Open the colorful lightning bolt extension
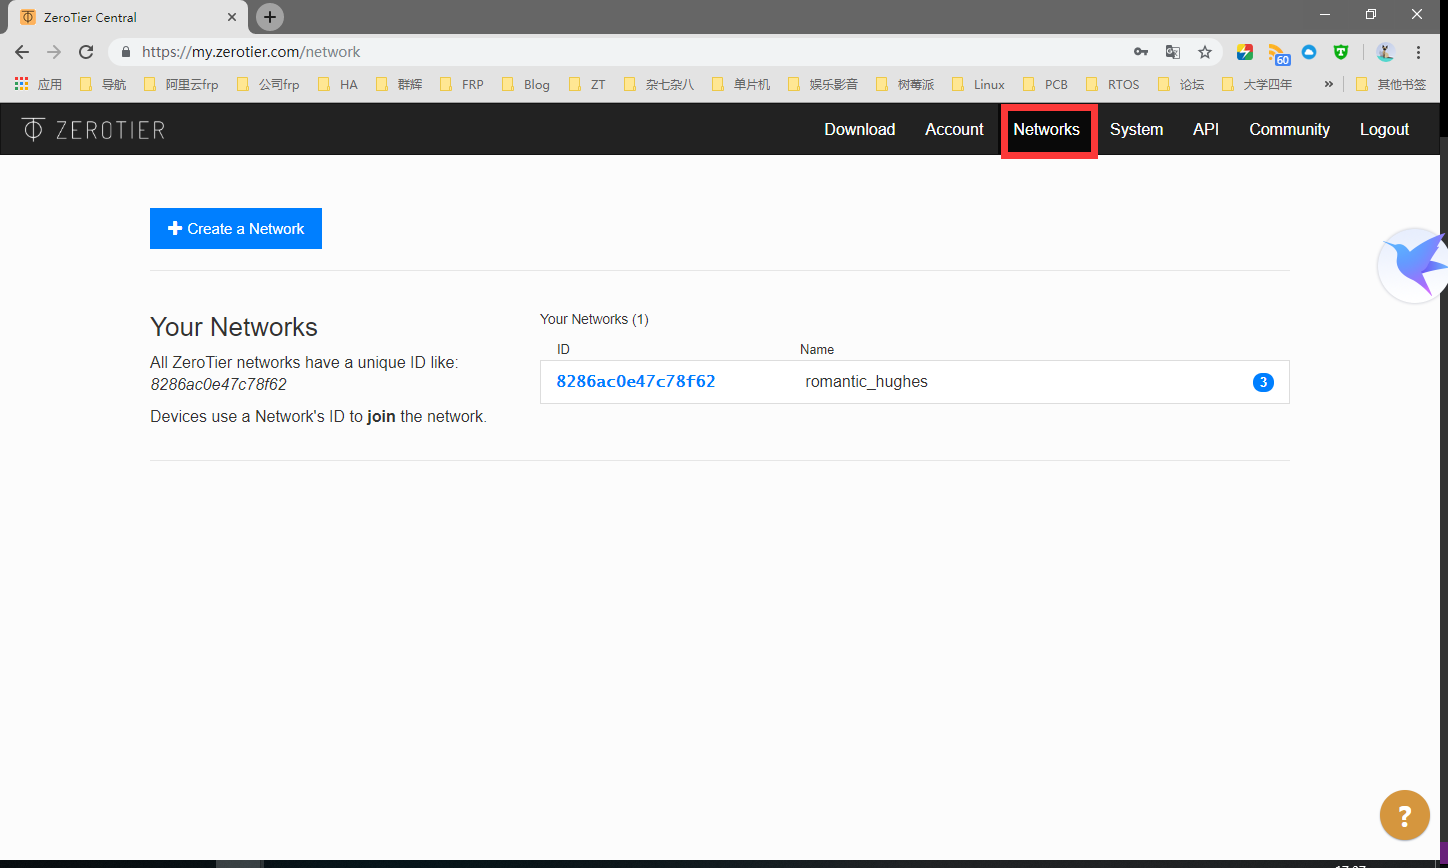 (x=1245, y=52)
